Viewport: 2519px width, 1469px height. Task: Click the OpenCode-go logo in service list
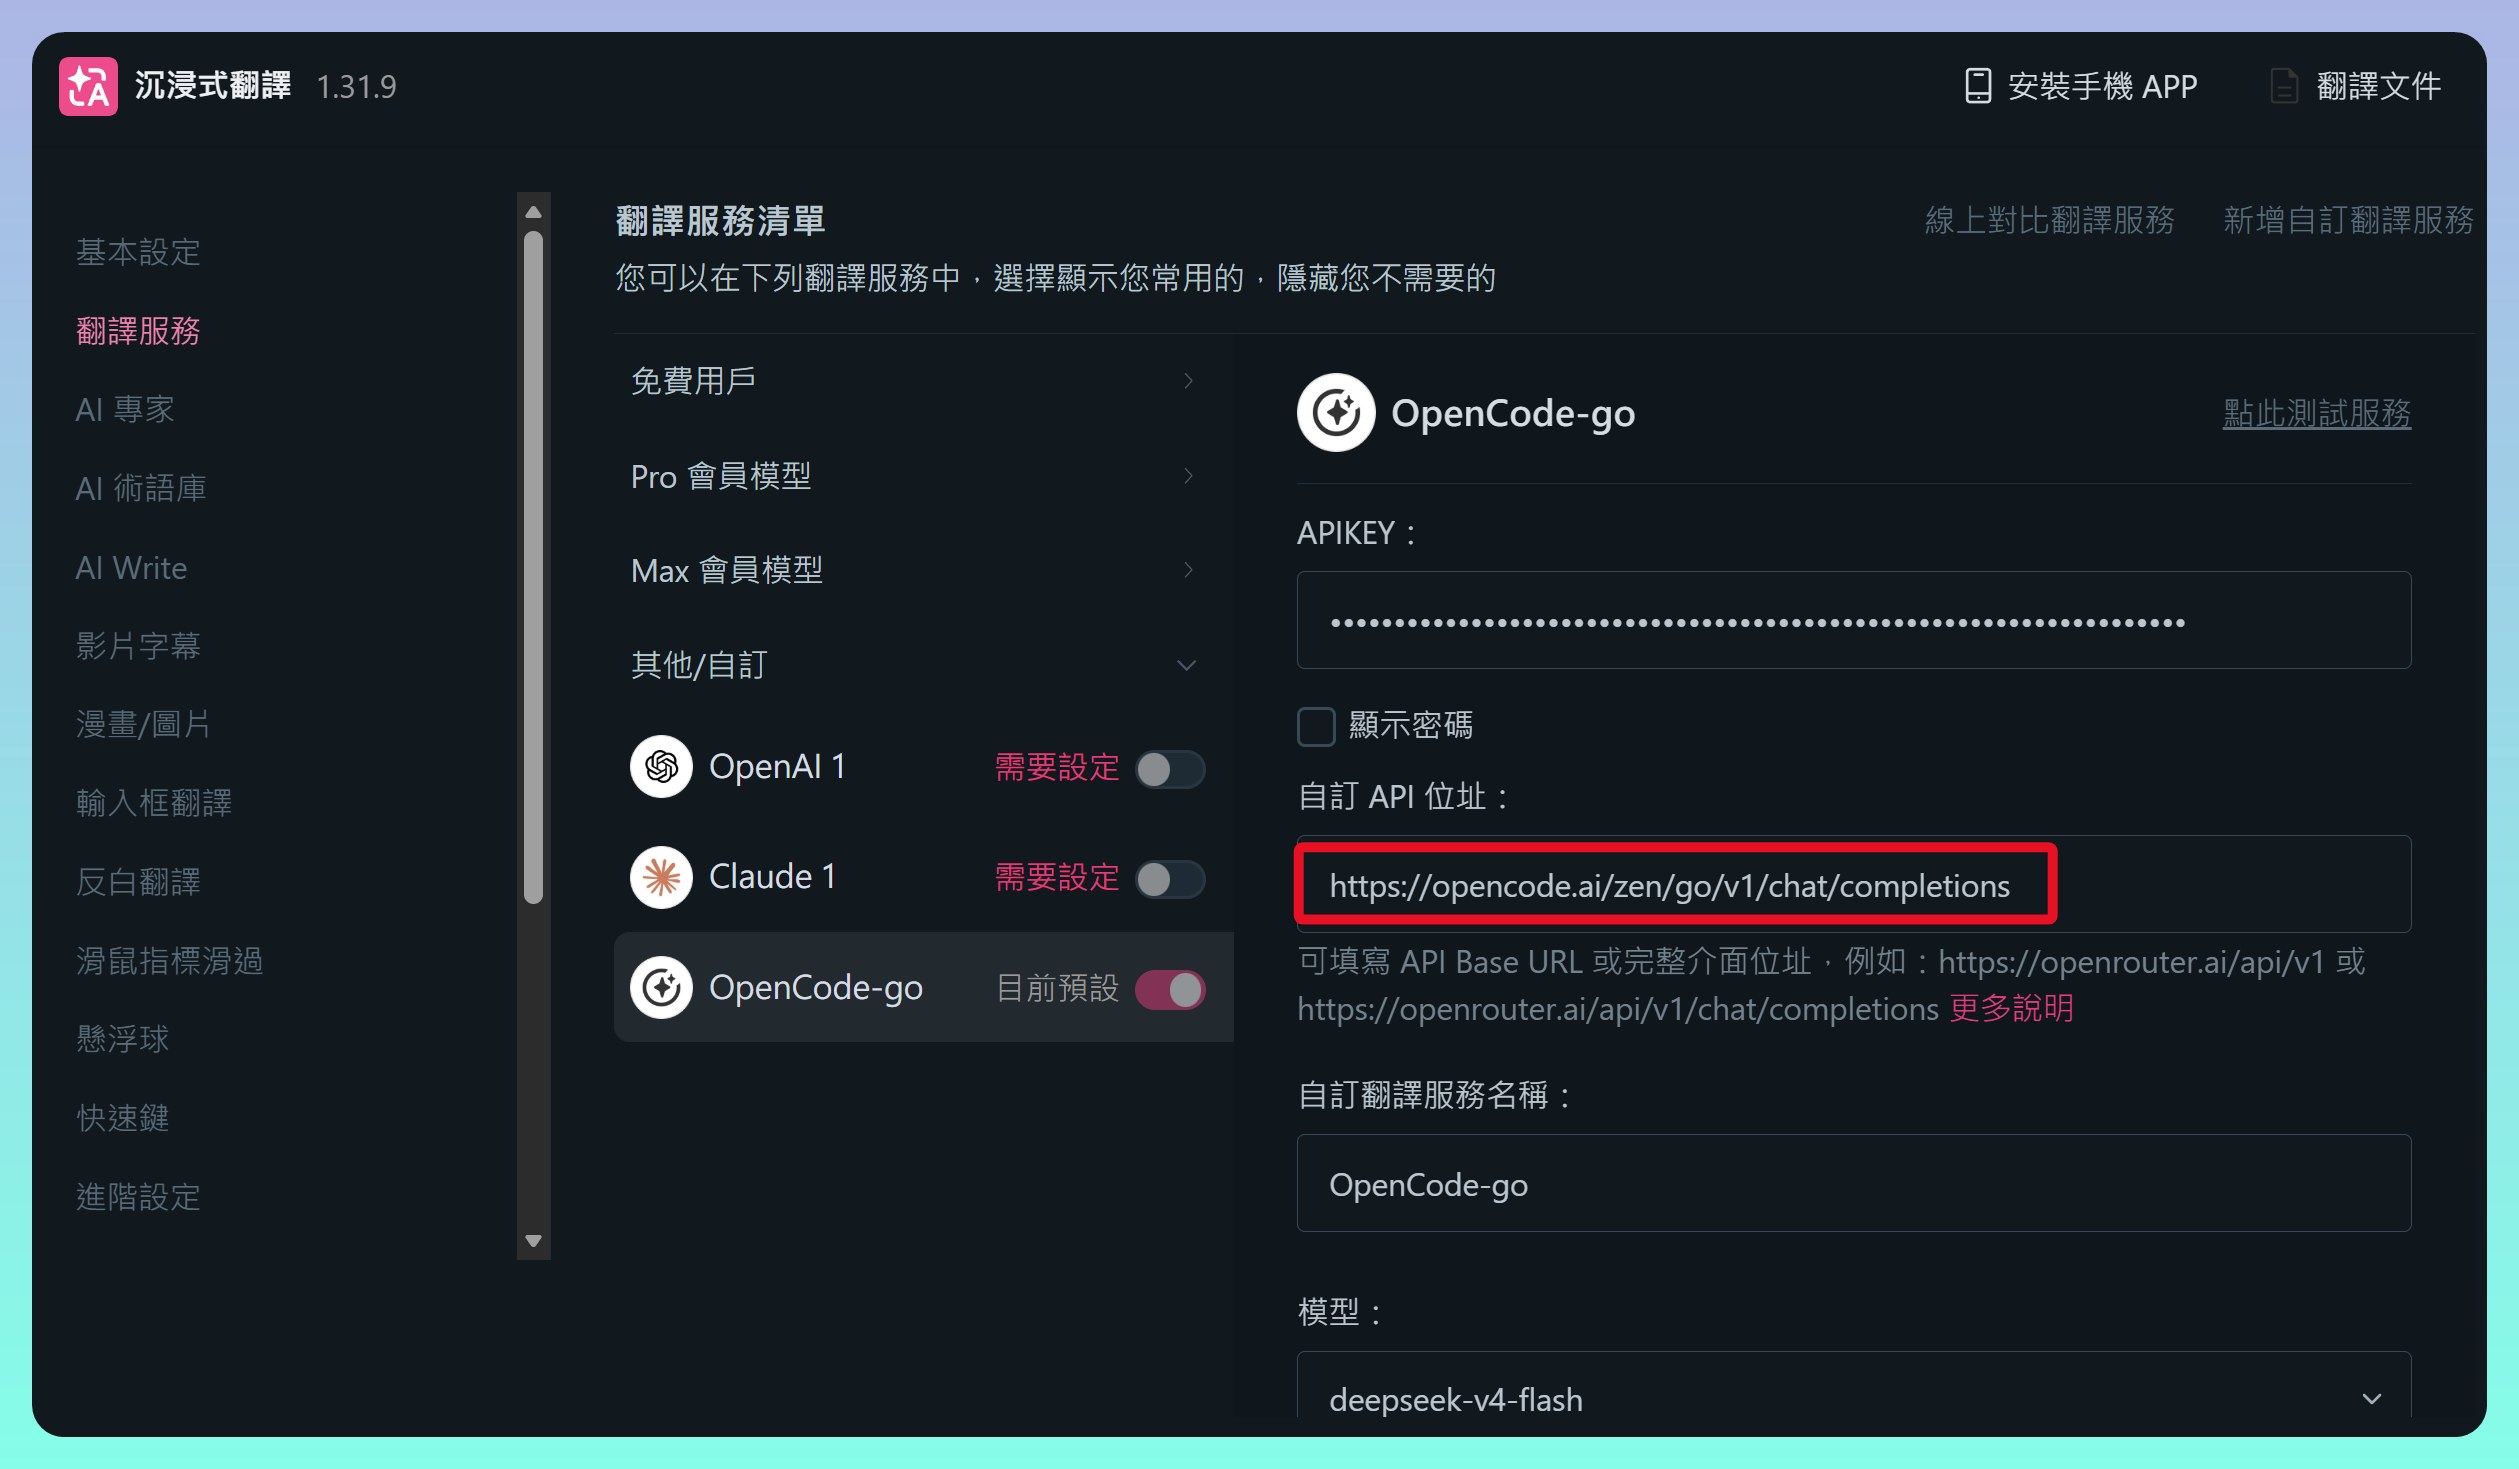click(x=661, y=987)
